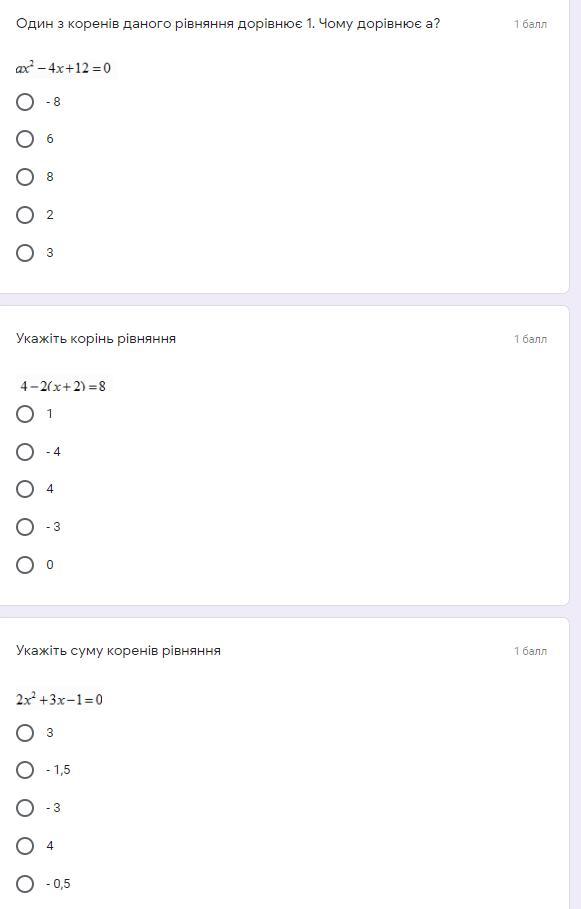Viewport: 581px width, 909px height.
Task: Click the equation image 2x²+3x−1=0
Action: (59, 699)
